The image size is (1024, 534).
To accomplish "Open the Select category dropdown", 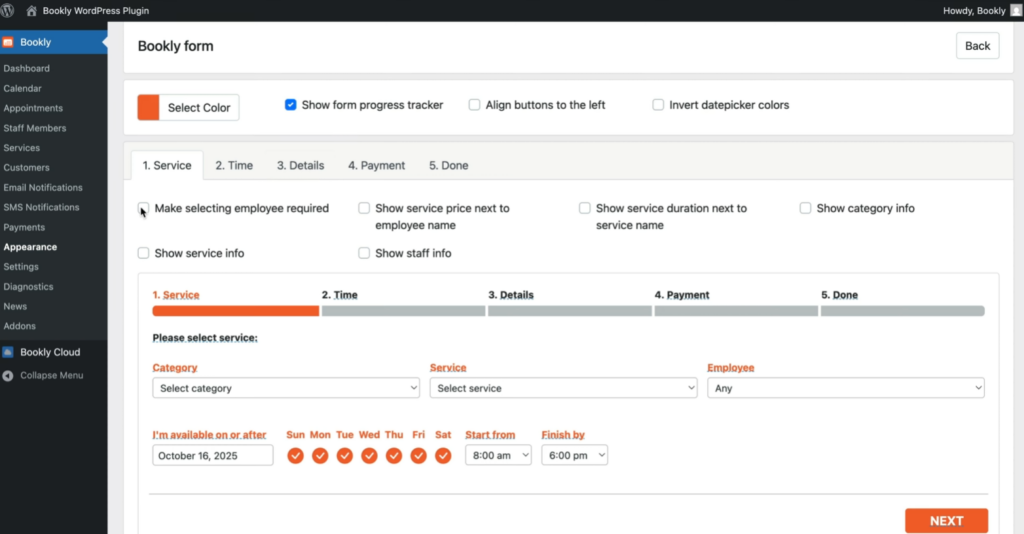I will (286, 388).
